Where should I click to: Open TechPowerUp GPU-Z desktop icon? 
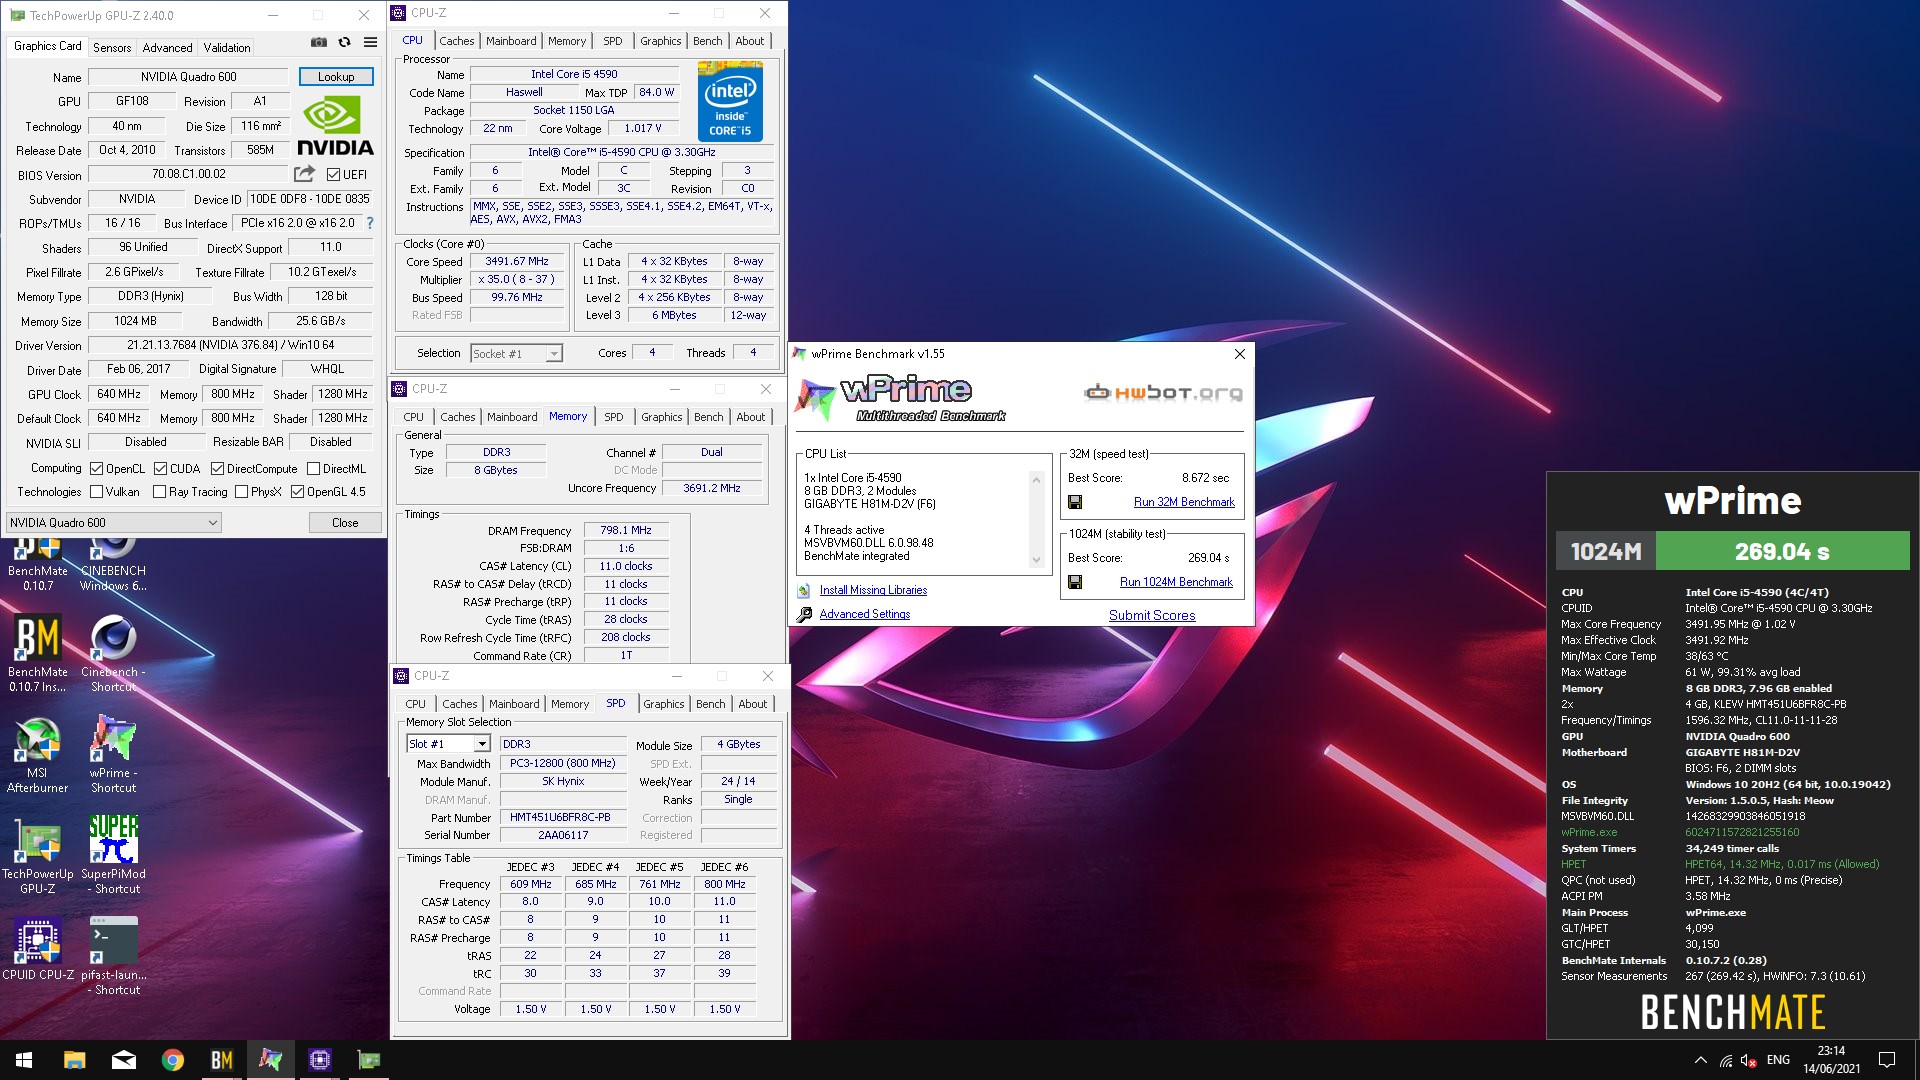point(38,854)
